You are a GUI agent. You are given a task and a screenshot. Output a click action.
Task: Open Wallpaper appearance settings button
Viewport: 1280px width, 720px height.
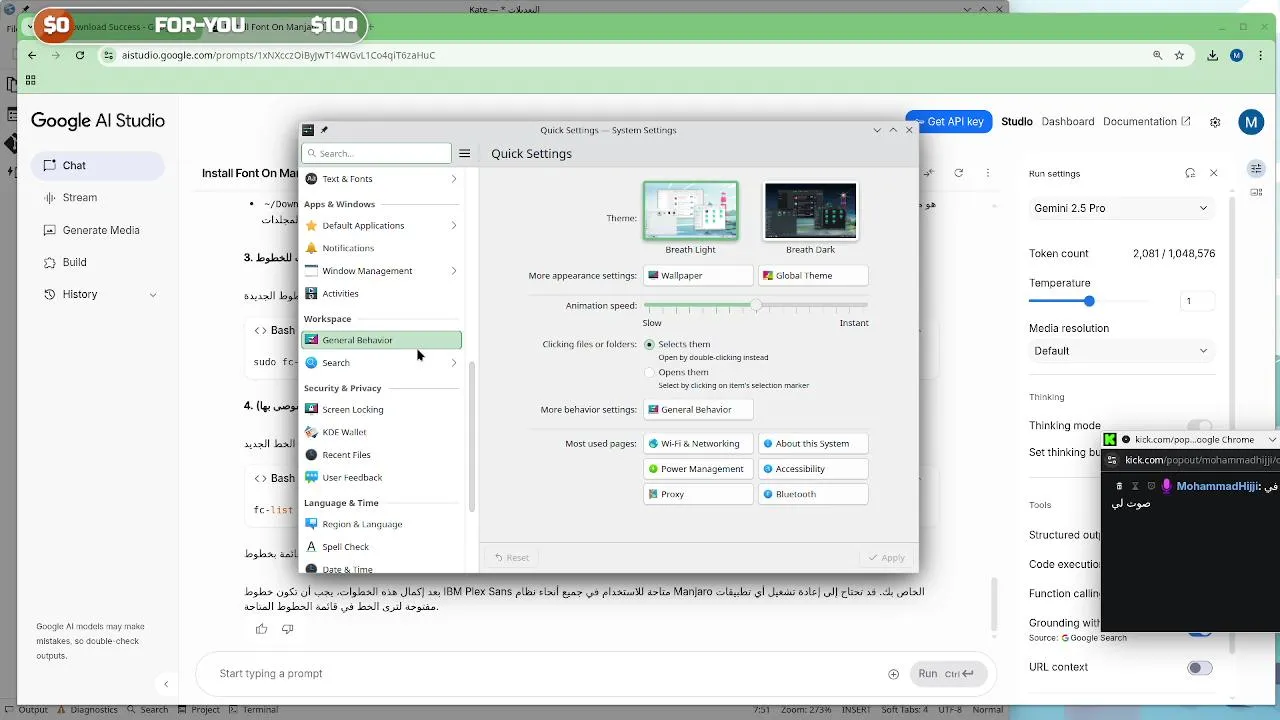698,275
